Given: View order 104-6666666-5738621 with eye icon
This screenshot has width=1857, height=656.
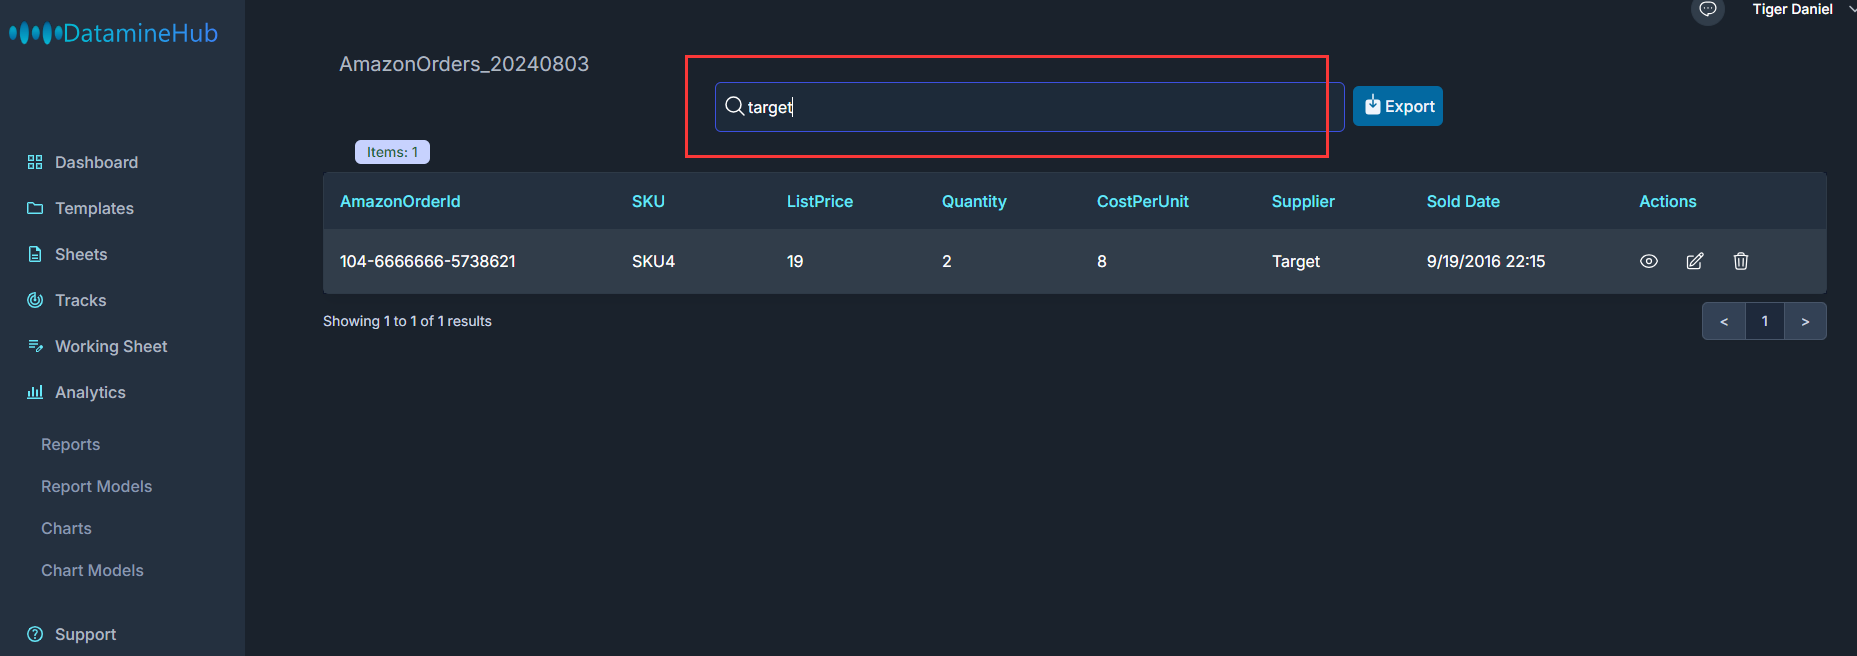Looking at the screenshot, I should click(x=1649, y=261).
